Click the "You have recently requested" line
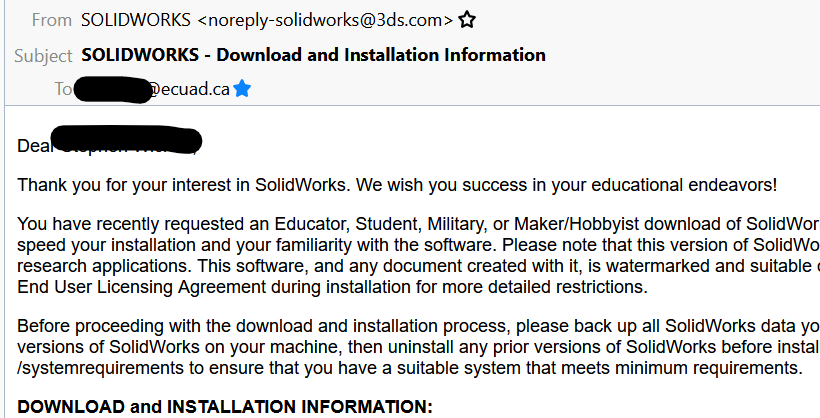 [418, 224]
